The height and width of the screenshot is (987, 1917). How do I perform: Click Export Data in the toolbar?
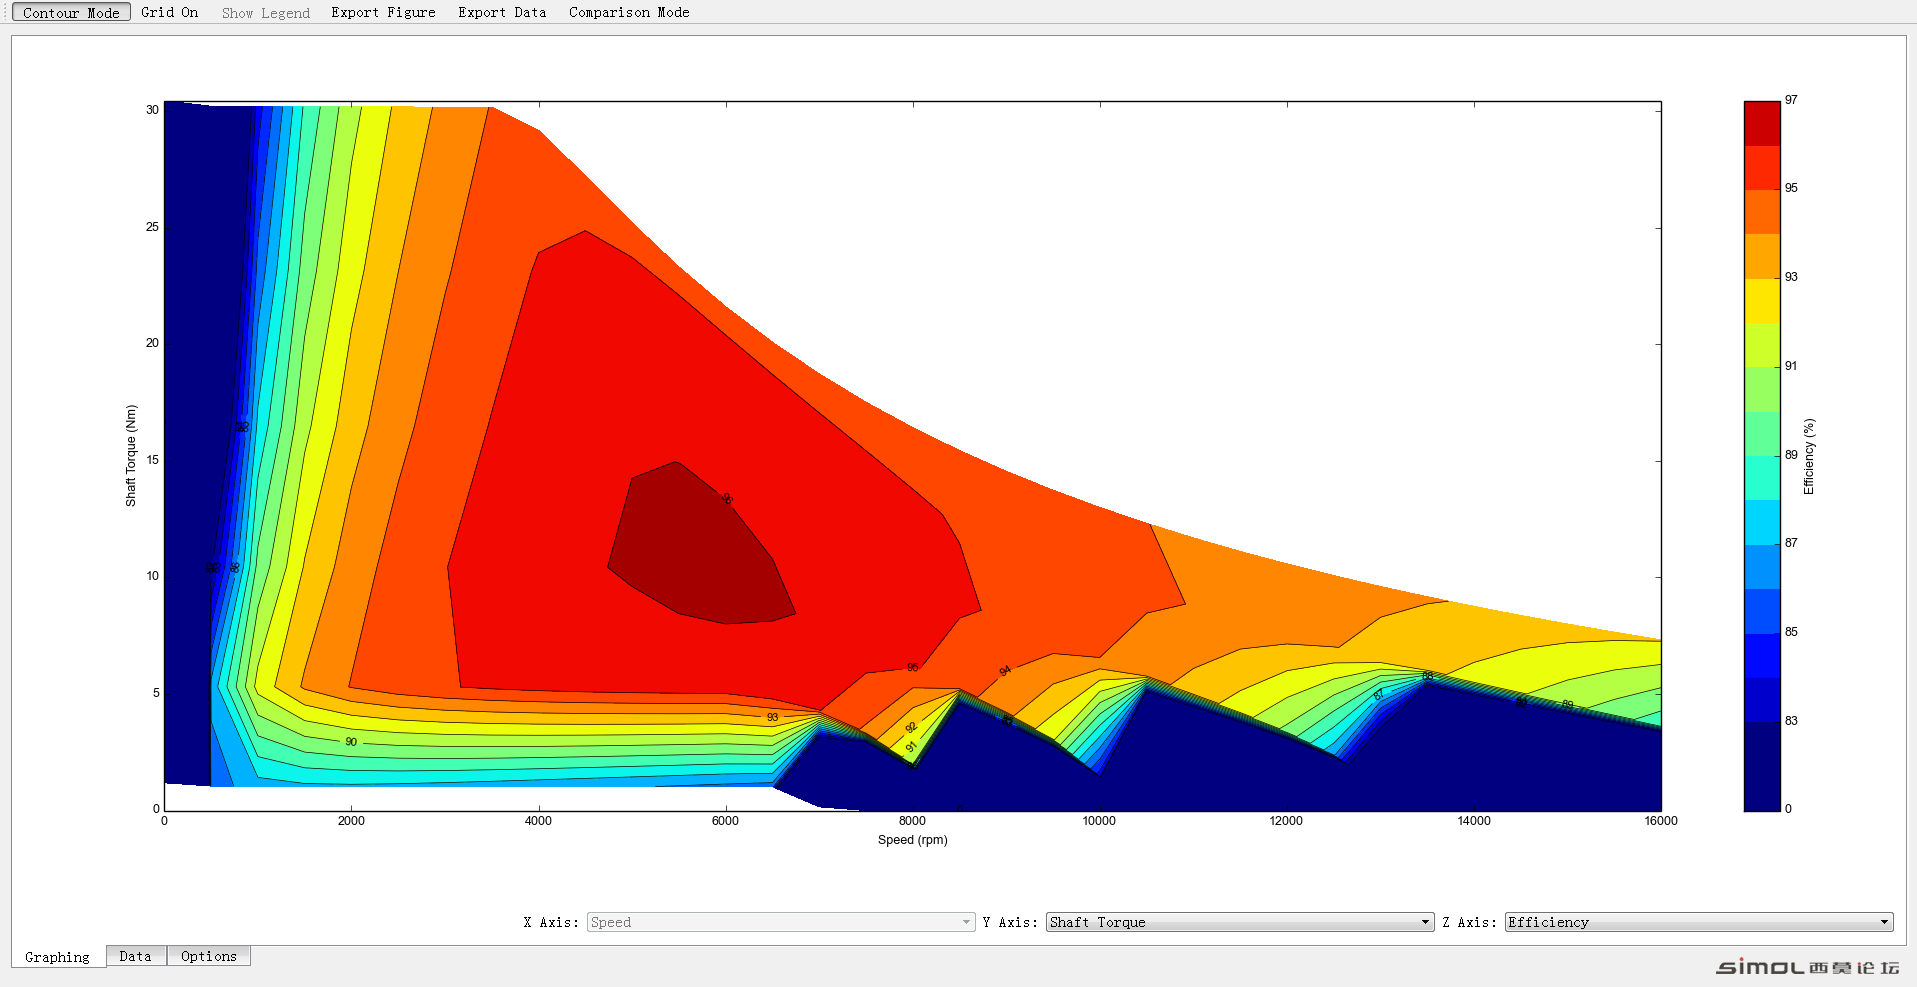click(x=502, y=12)
